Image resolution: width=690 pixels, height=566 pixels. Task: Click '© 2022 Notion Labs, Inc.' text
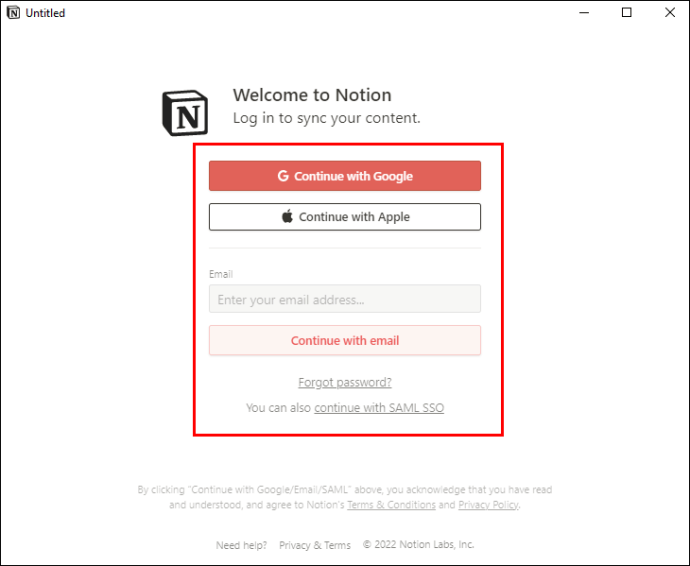coord(418,544)
